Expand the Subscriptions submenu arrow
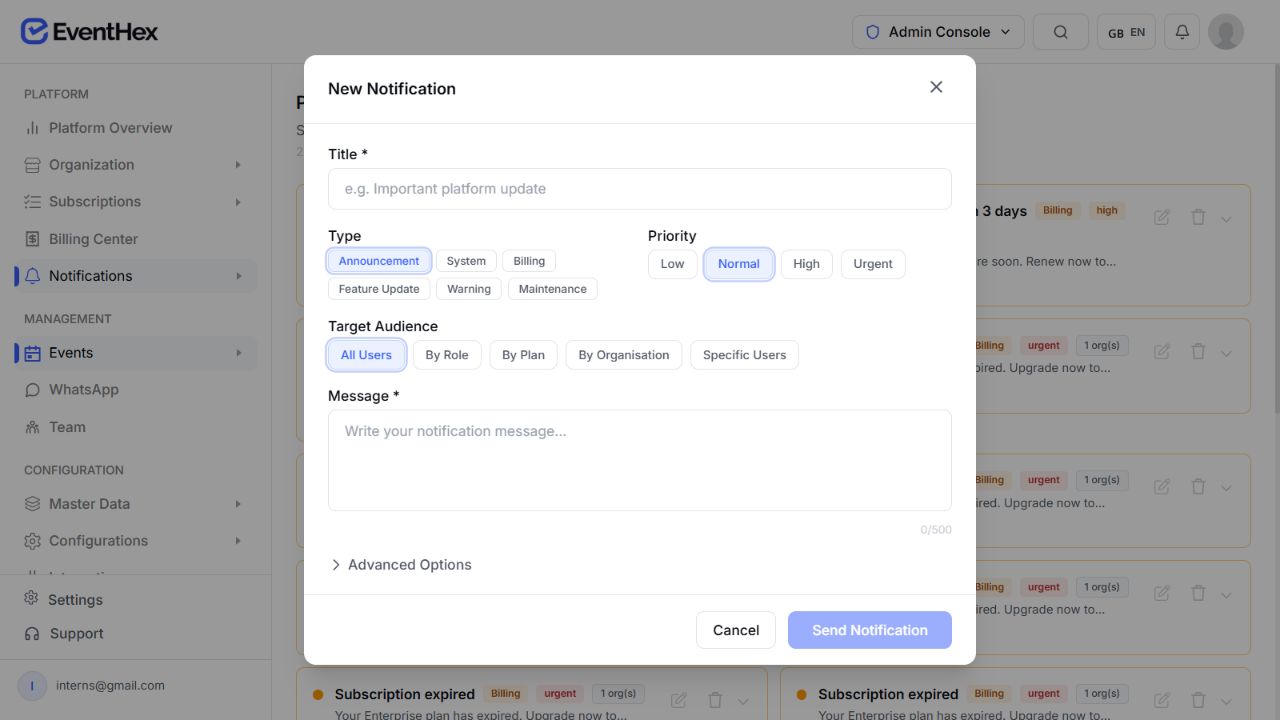1280x720 pixels. 238,202
